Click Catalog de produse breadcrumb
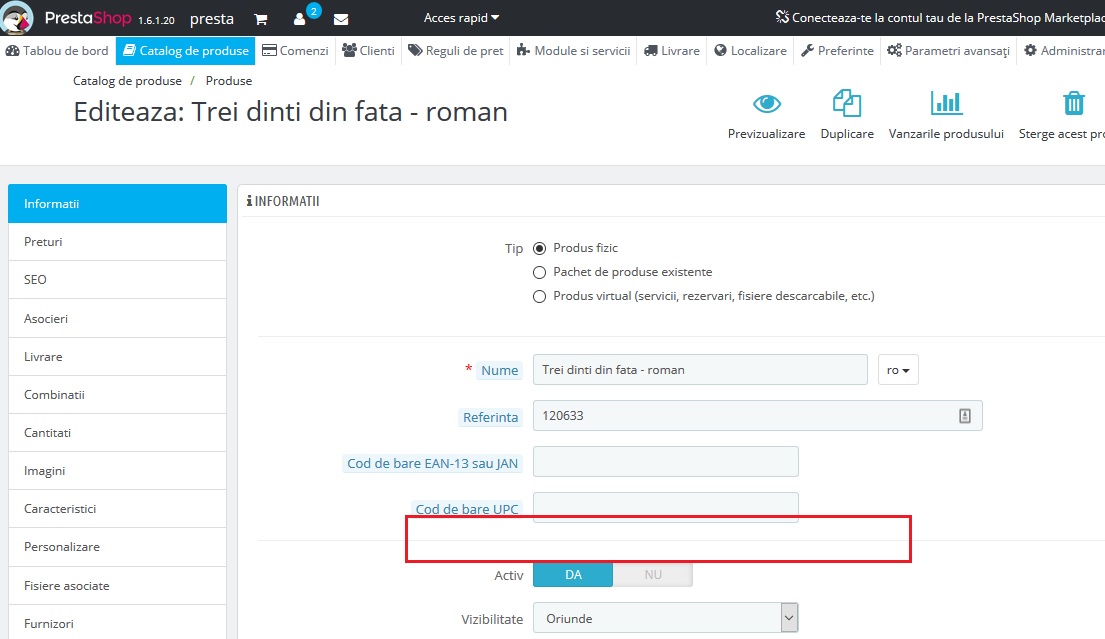 click(128, 81)
